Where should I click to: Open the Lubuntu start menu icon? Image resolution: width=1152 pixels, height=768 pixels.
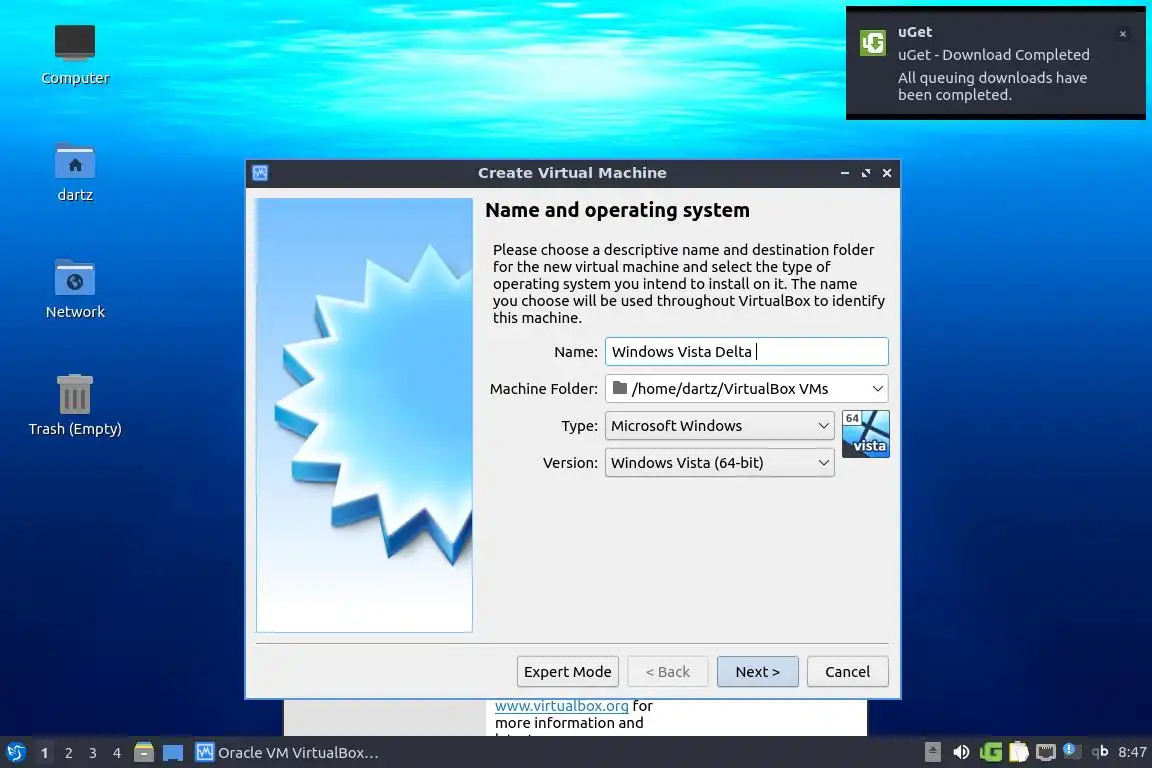coord(15,752)
